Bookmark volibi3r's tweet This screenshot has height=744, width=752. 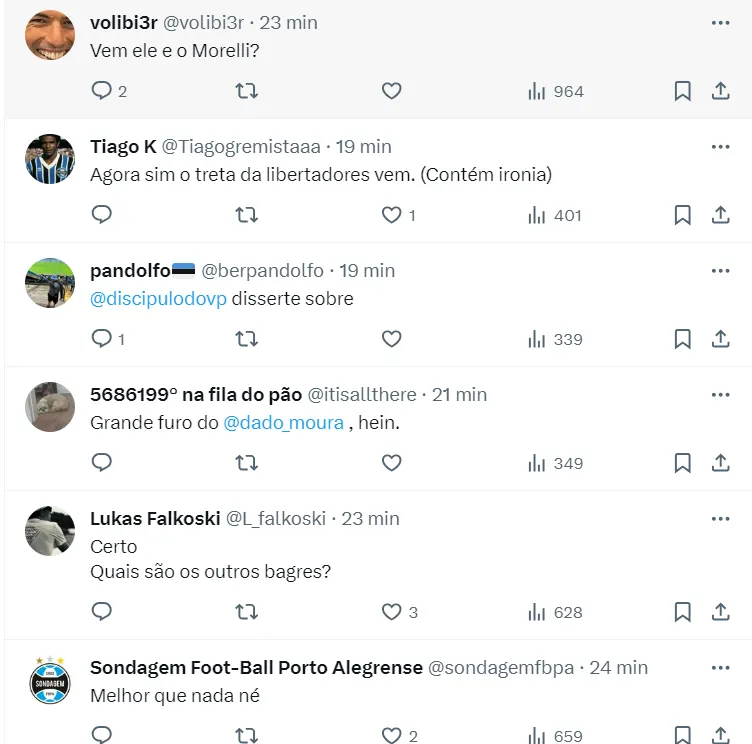coord(682,91)
